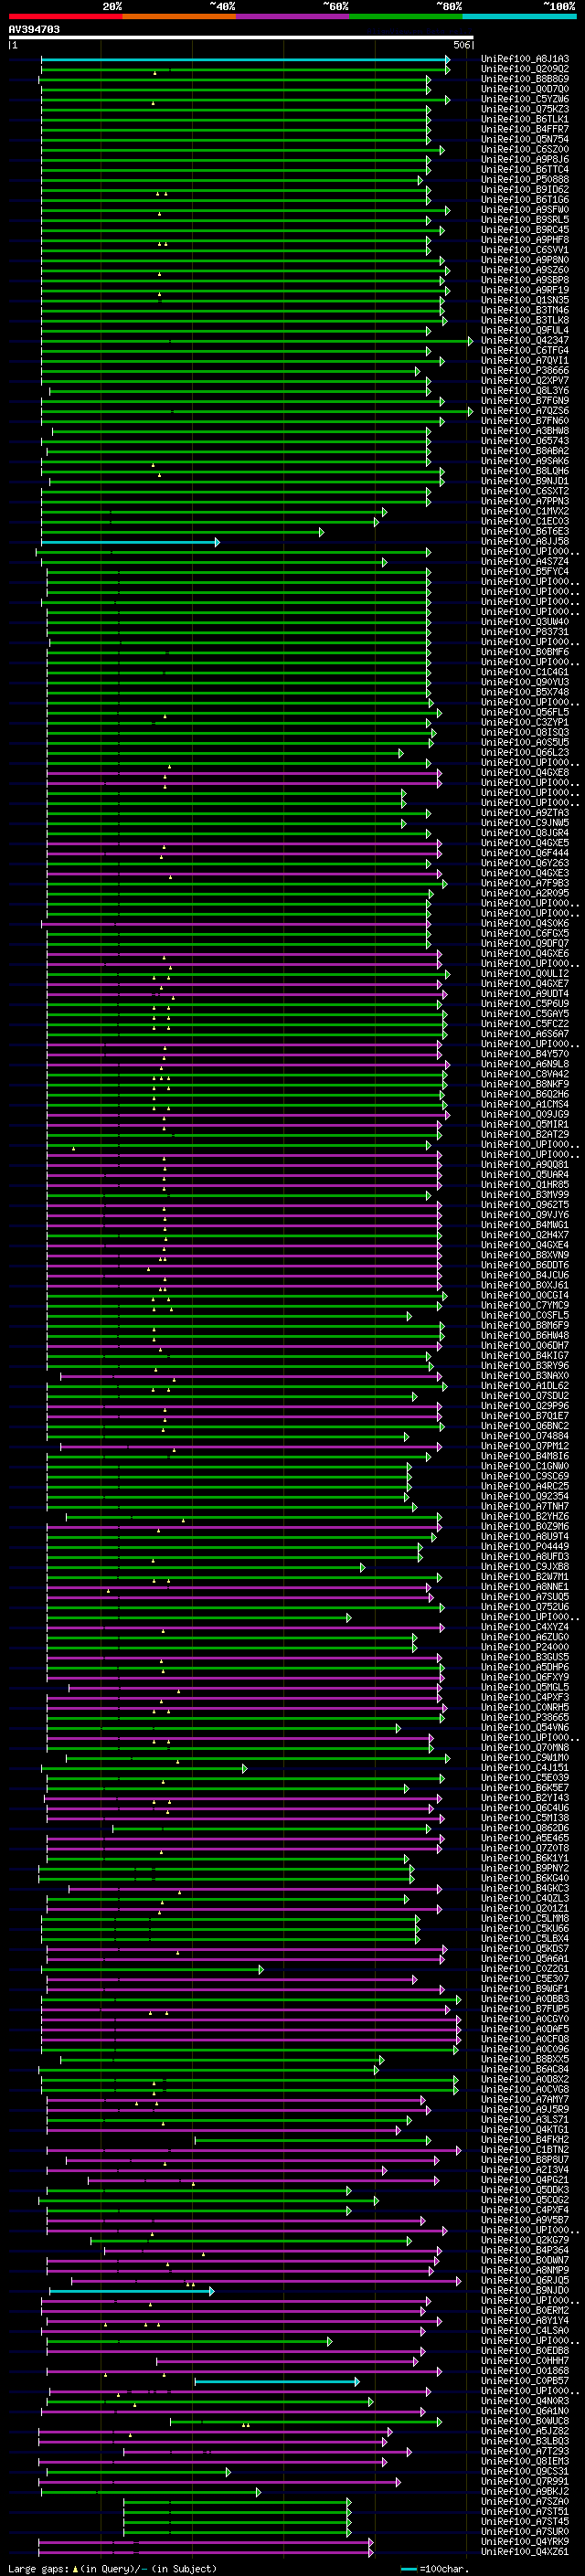Follow the UniRef100_C0HHH7 link
585x2576 pixels.
[x=525, y=2361]
